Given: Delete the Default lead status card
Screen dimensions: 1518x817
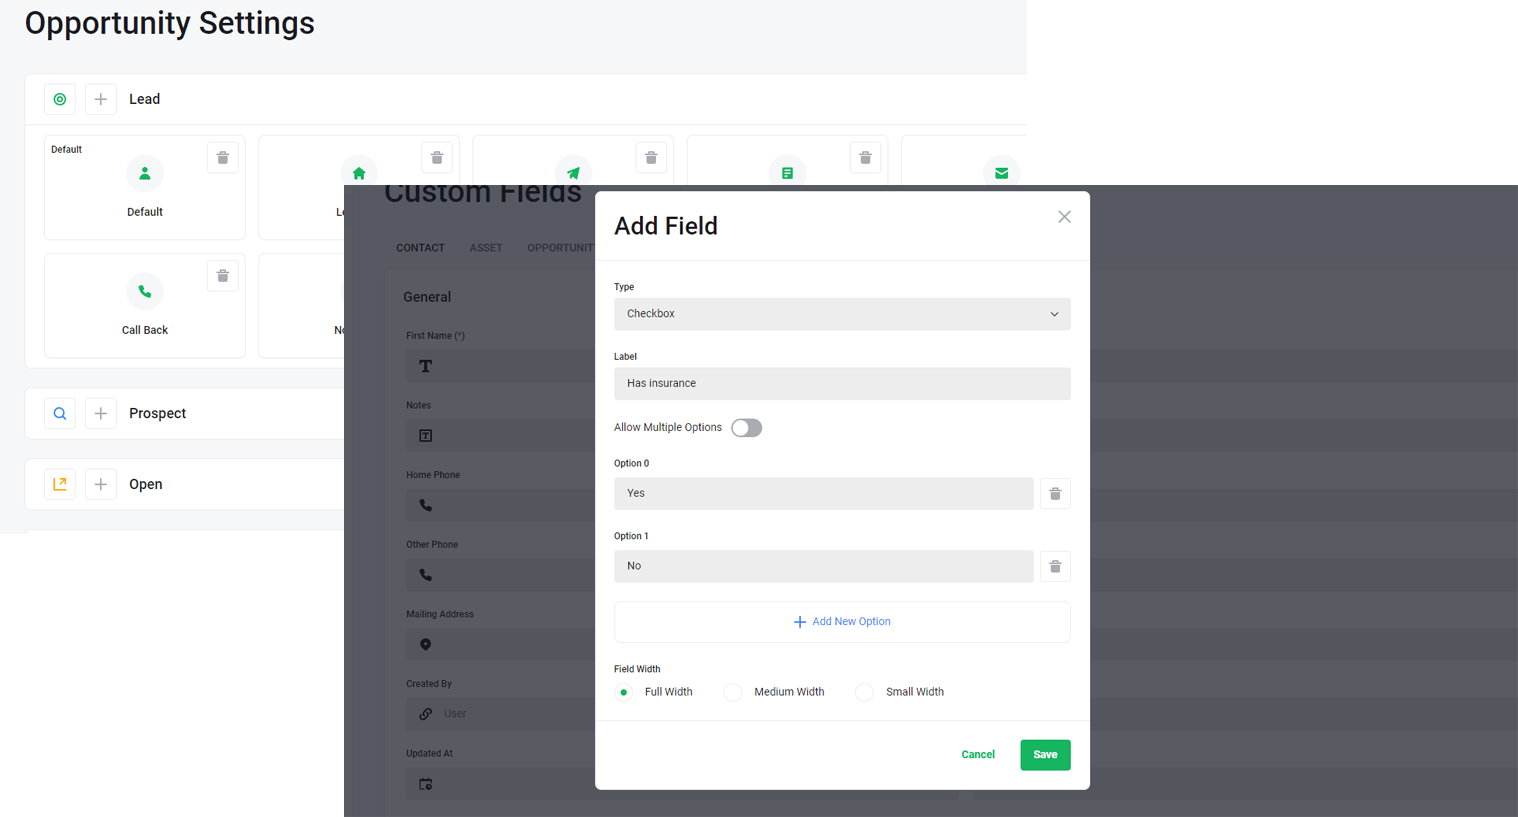Looking at the screenshot, I should tap(223, 158).
